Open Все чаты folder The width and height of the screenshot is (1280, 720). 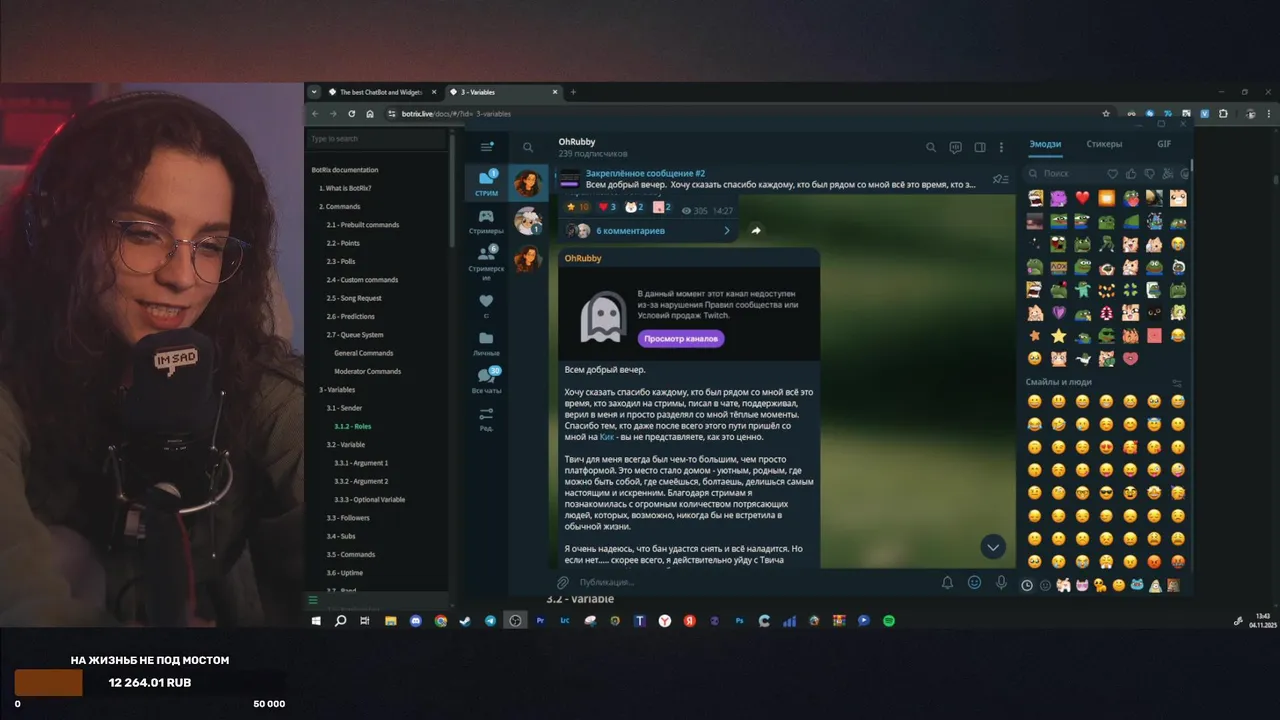pyautogui.click(x=486, y=381)
